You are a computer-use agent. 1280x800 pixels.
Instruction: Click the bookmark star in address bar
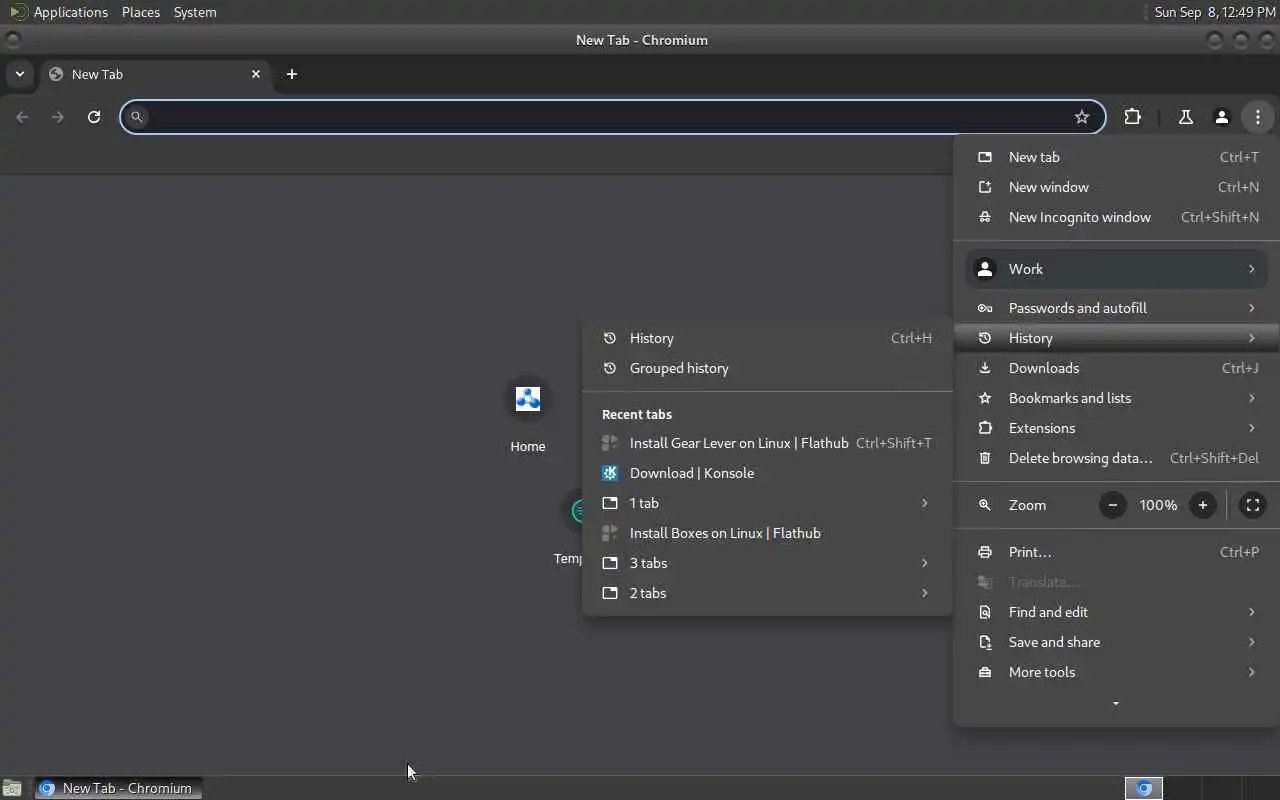coord(1082,117)
